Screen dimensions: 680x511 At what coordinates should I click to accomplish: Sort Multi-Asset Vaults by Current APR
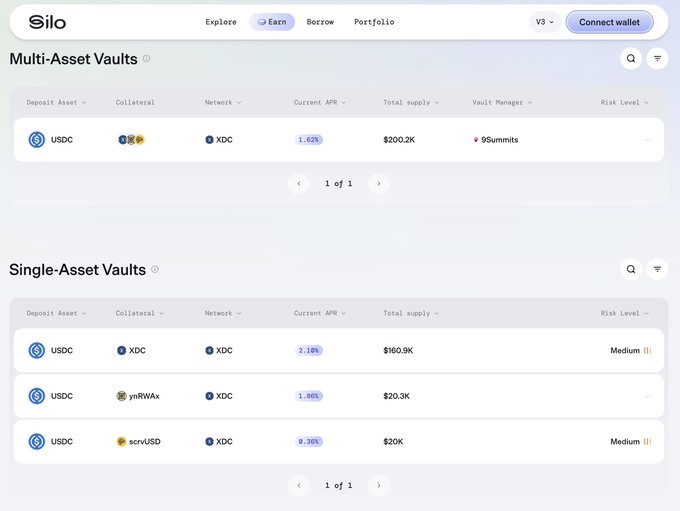click(320, 102)
